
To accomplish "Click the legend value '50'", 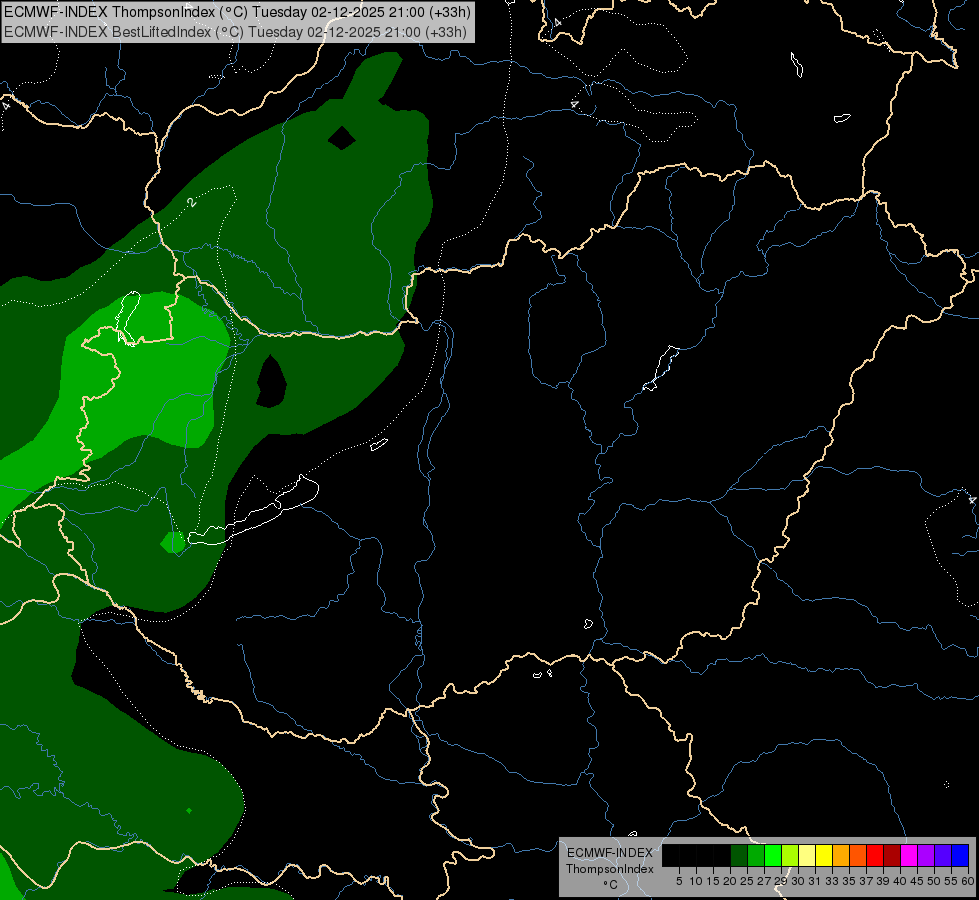I will click(934, 881).
